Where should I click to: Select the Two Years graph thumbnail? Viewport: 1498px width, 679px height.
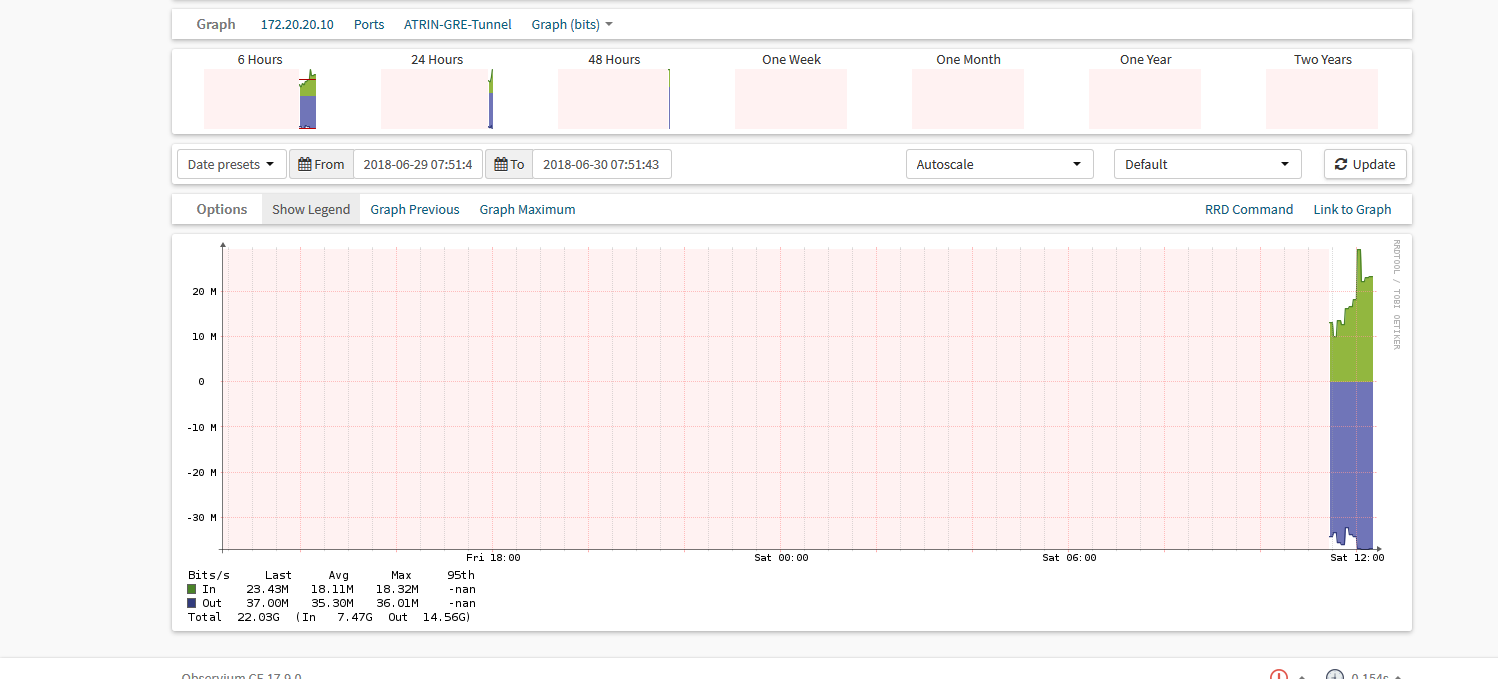pos(1322,99)
